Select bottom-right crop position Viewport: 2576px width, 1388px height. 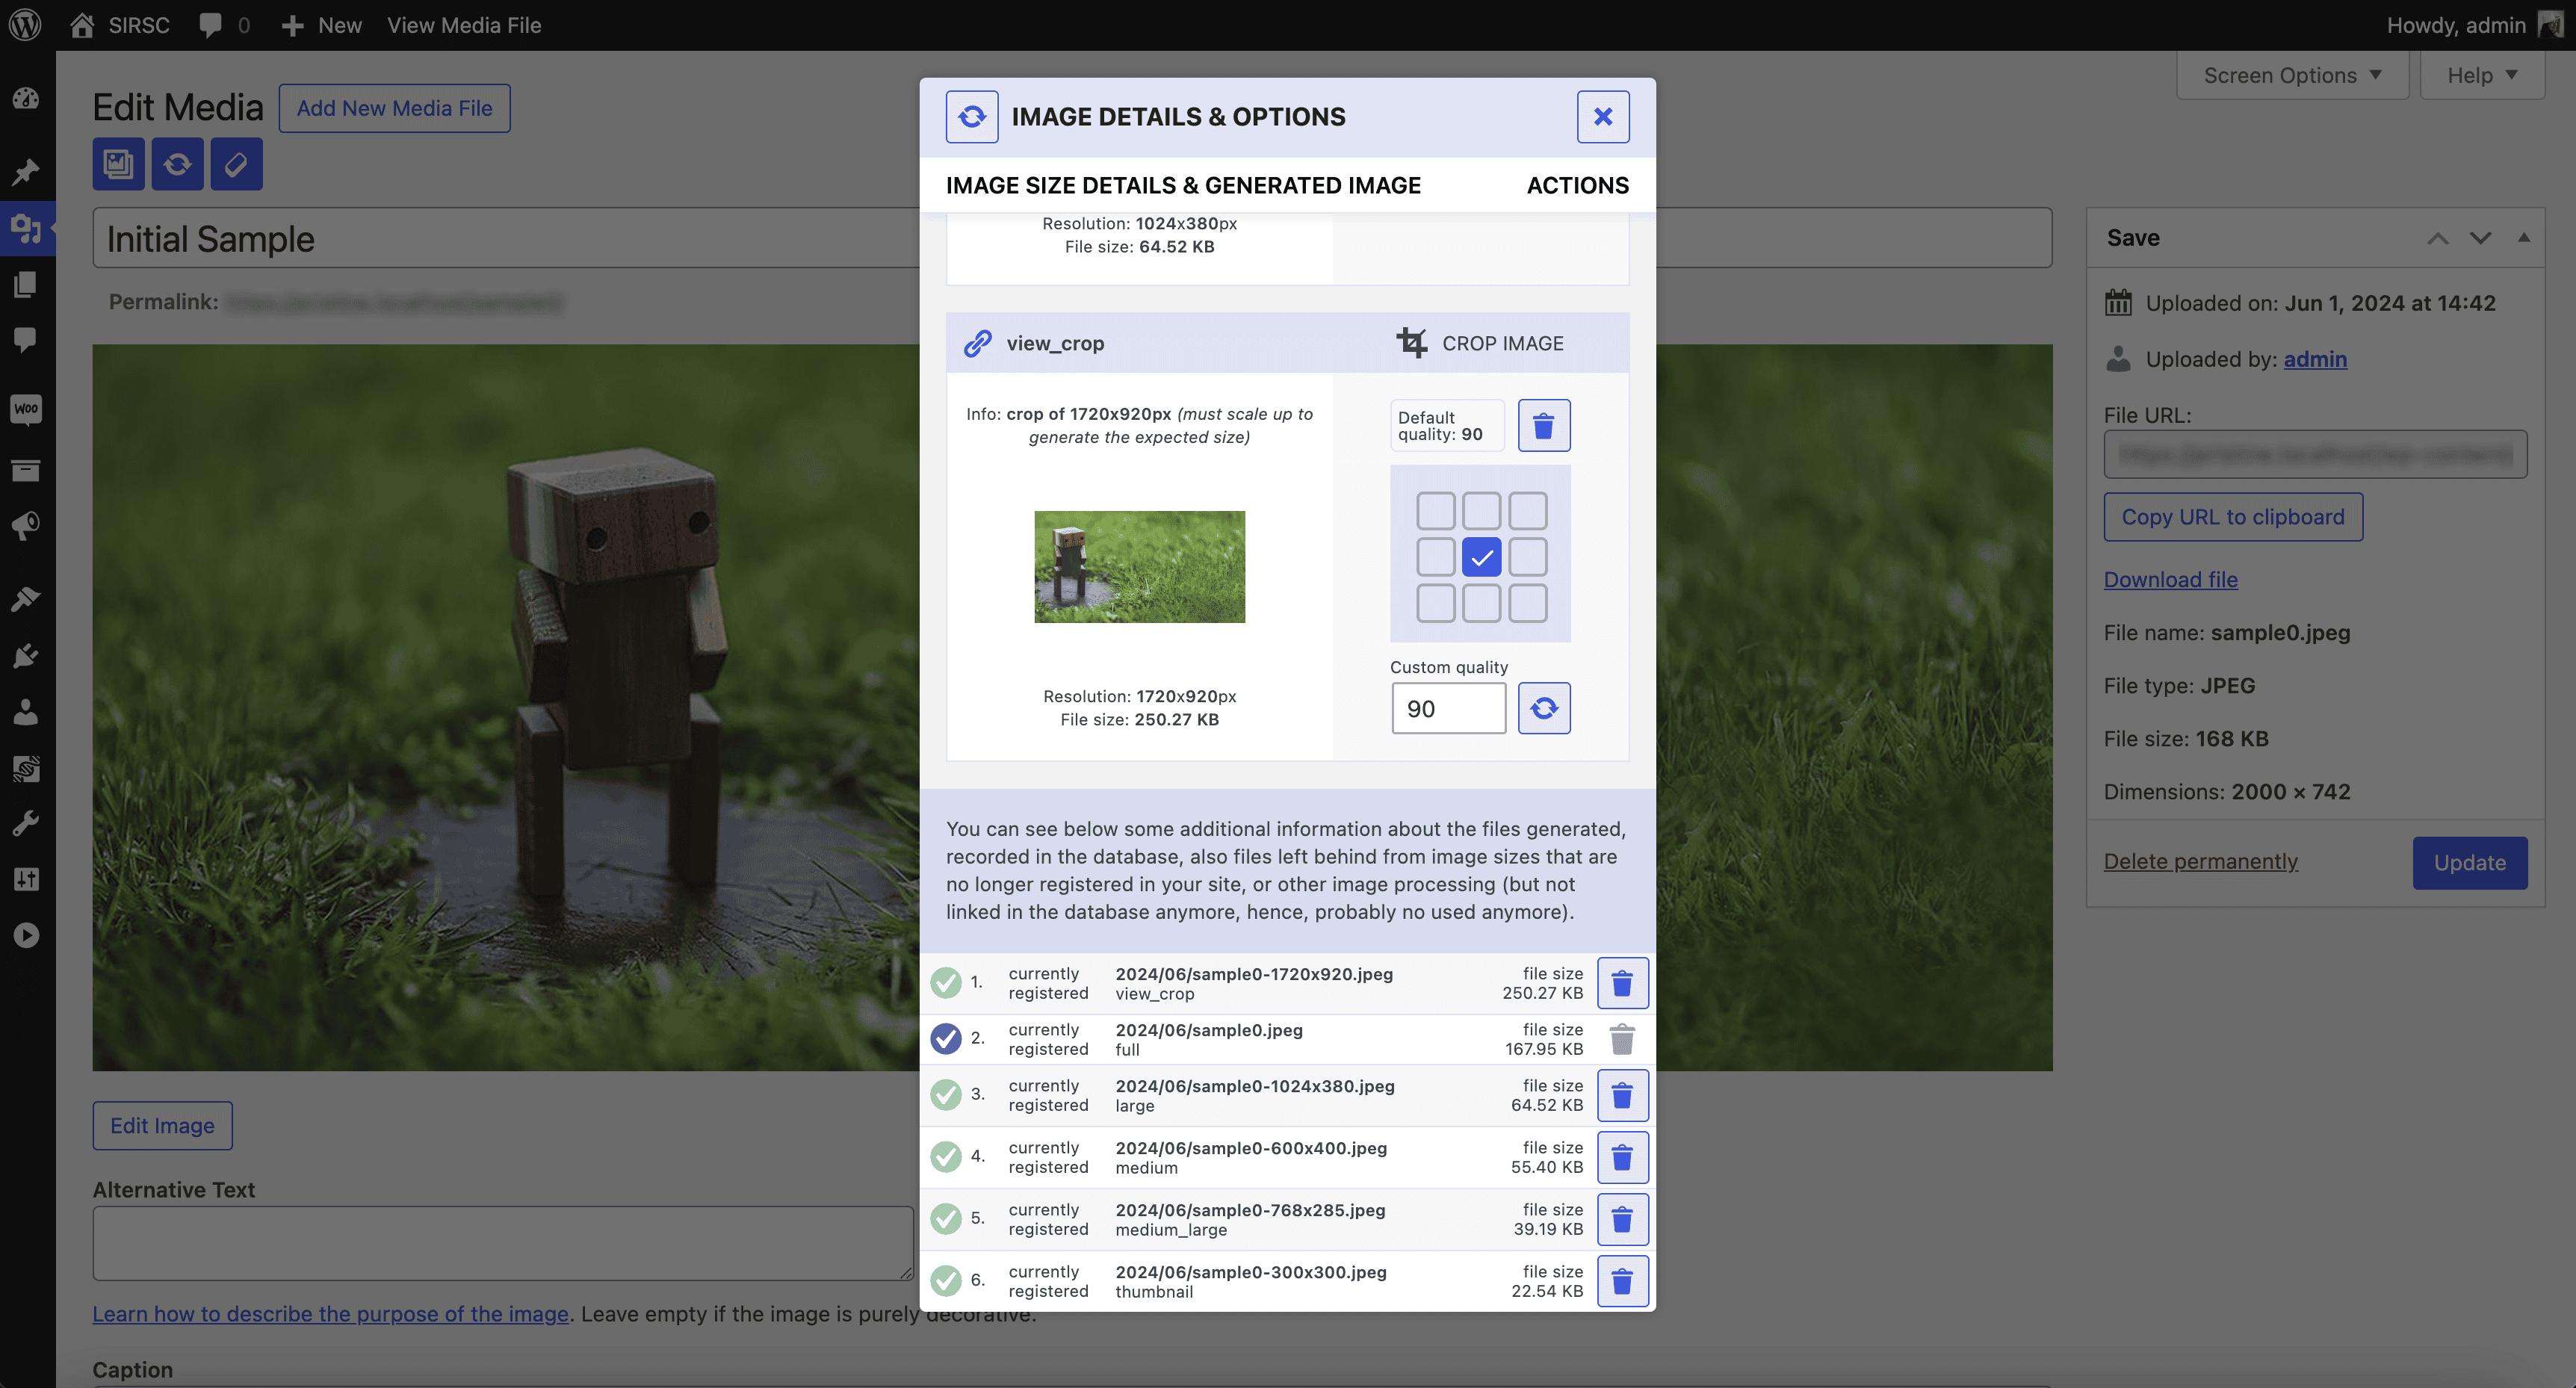(1528, 603)
